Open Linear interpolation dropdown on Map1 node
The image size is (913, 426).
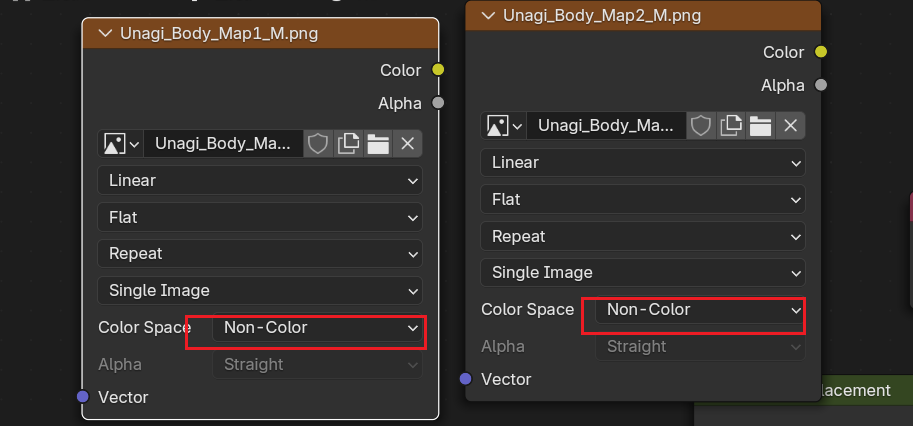[x=260, y=181]
